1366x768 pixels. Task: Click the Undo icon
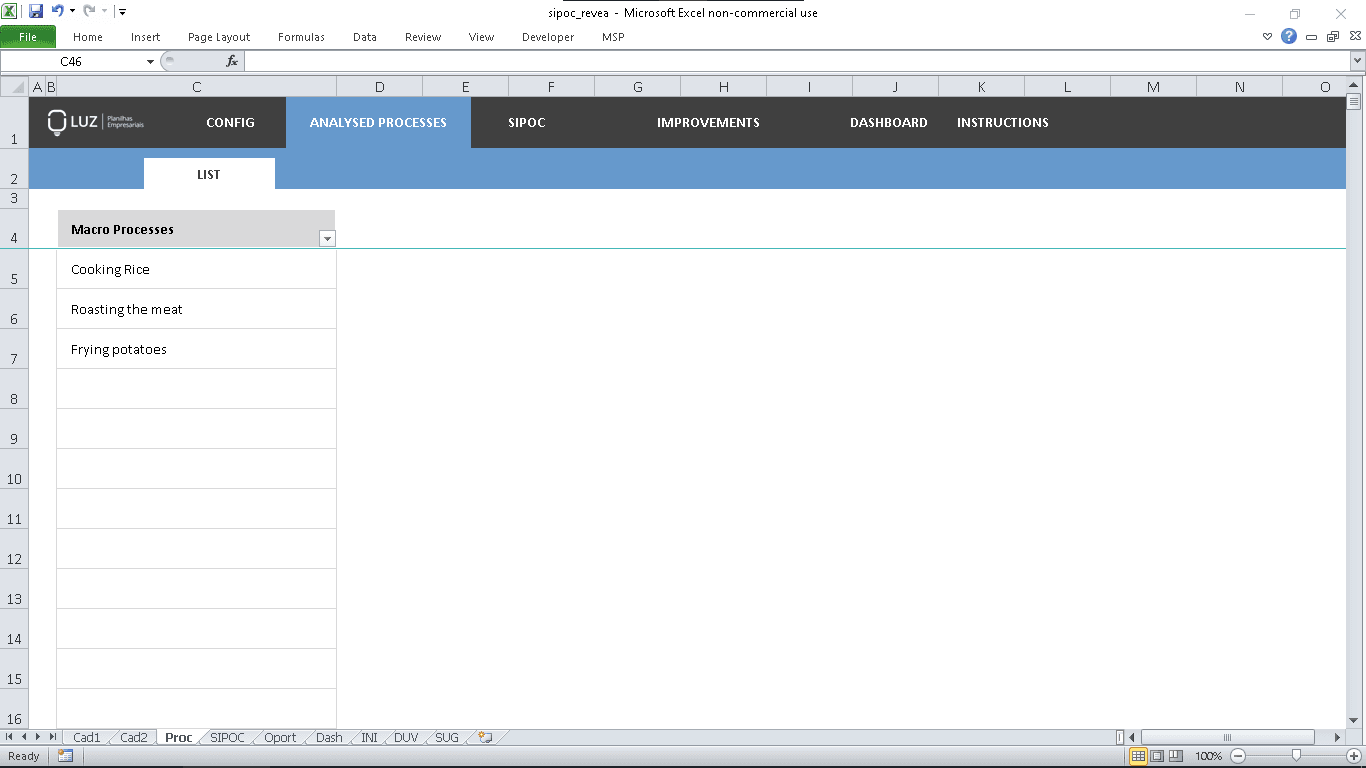pyautogui.click(x=56, y=10)
